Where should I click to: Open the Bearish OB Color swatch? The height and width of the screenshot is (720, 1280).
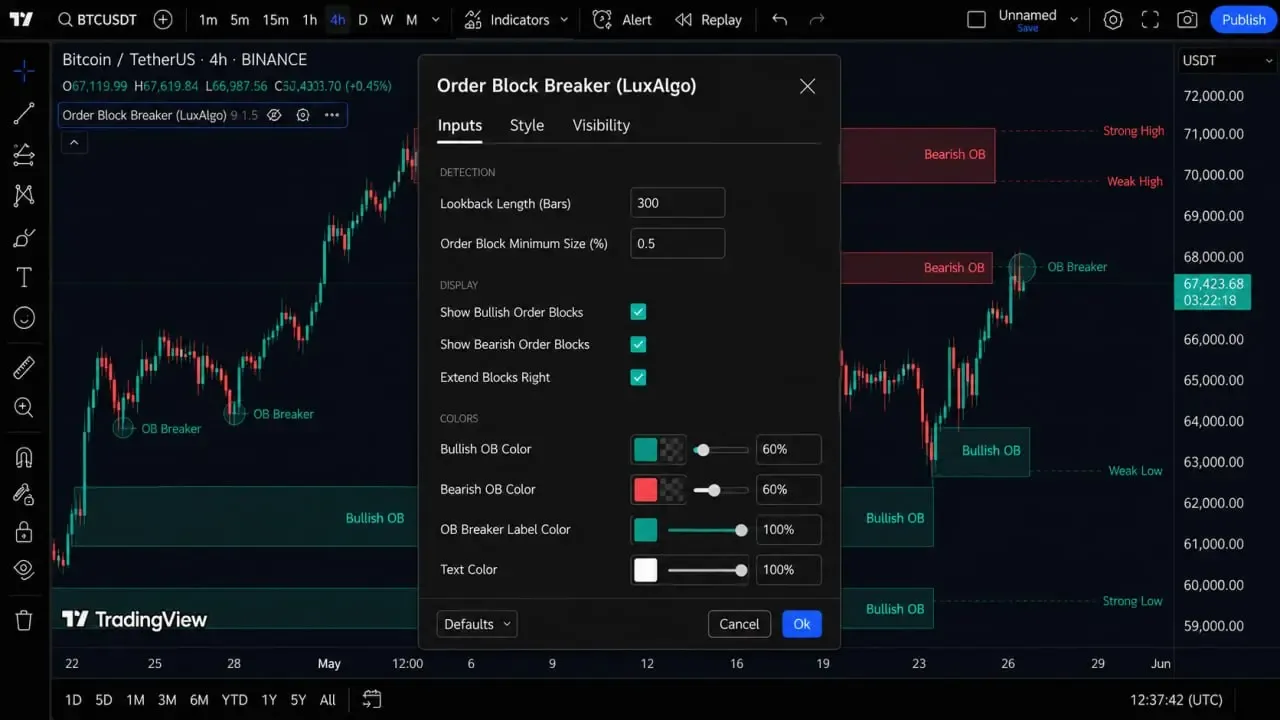[x=658, y=489]
